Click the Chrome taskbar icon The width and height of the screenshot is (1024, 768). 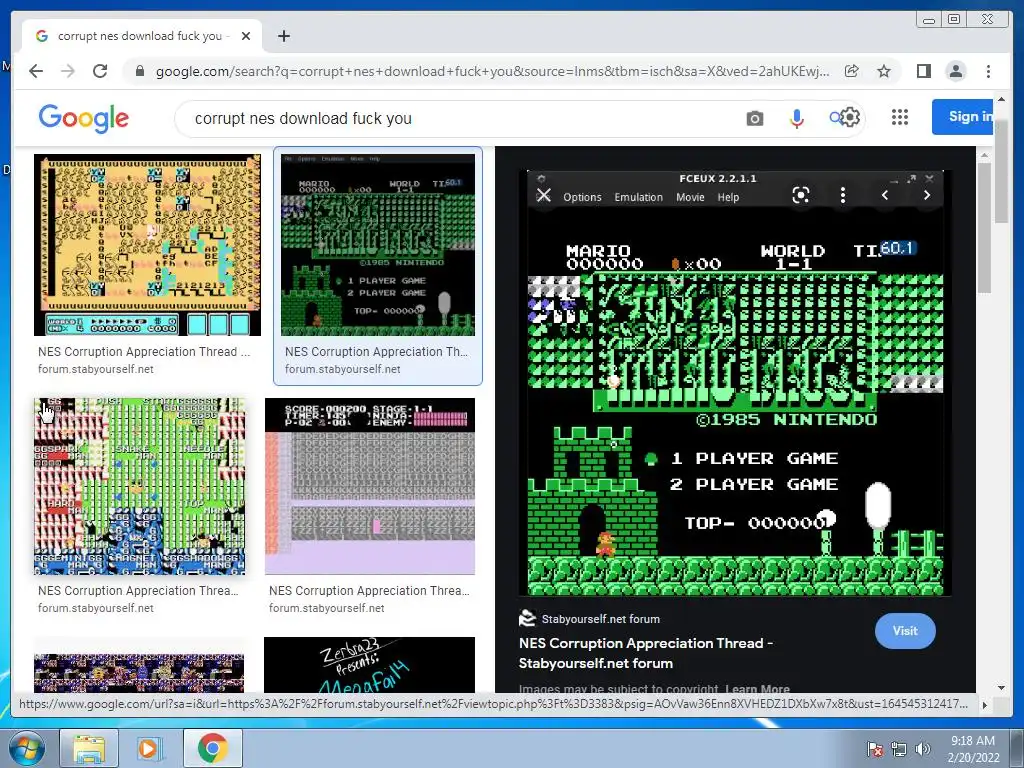click(212, 748)
